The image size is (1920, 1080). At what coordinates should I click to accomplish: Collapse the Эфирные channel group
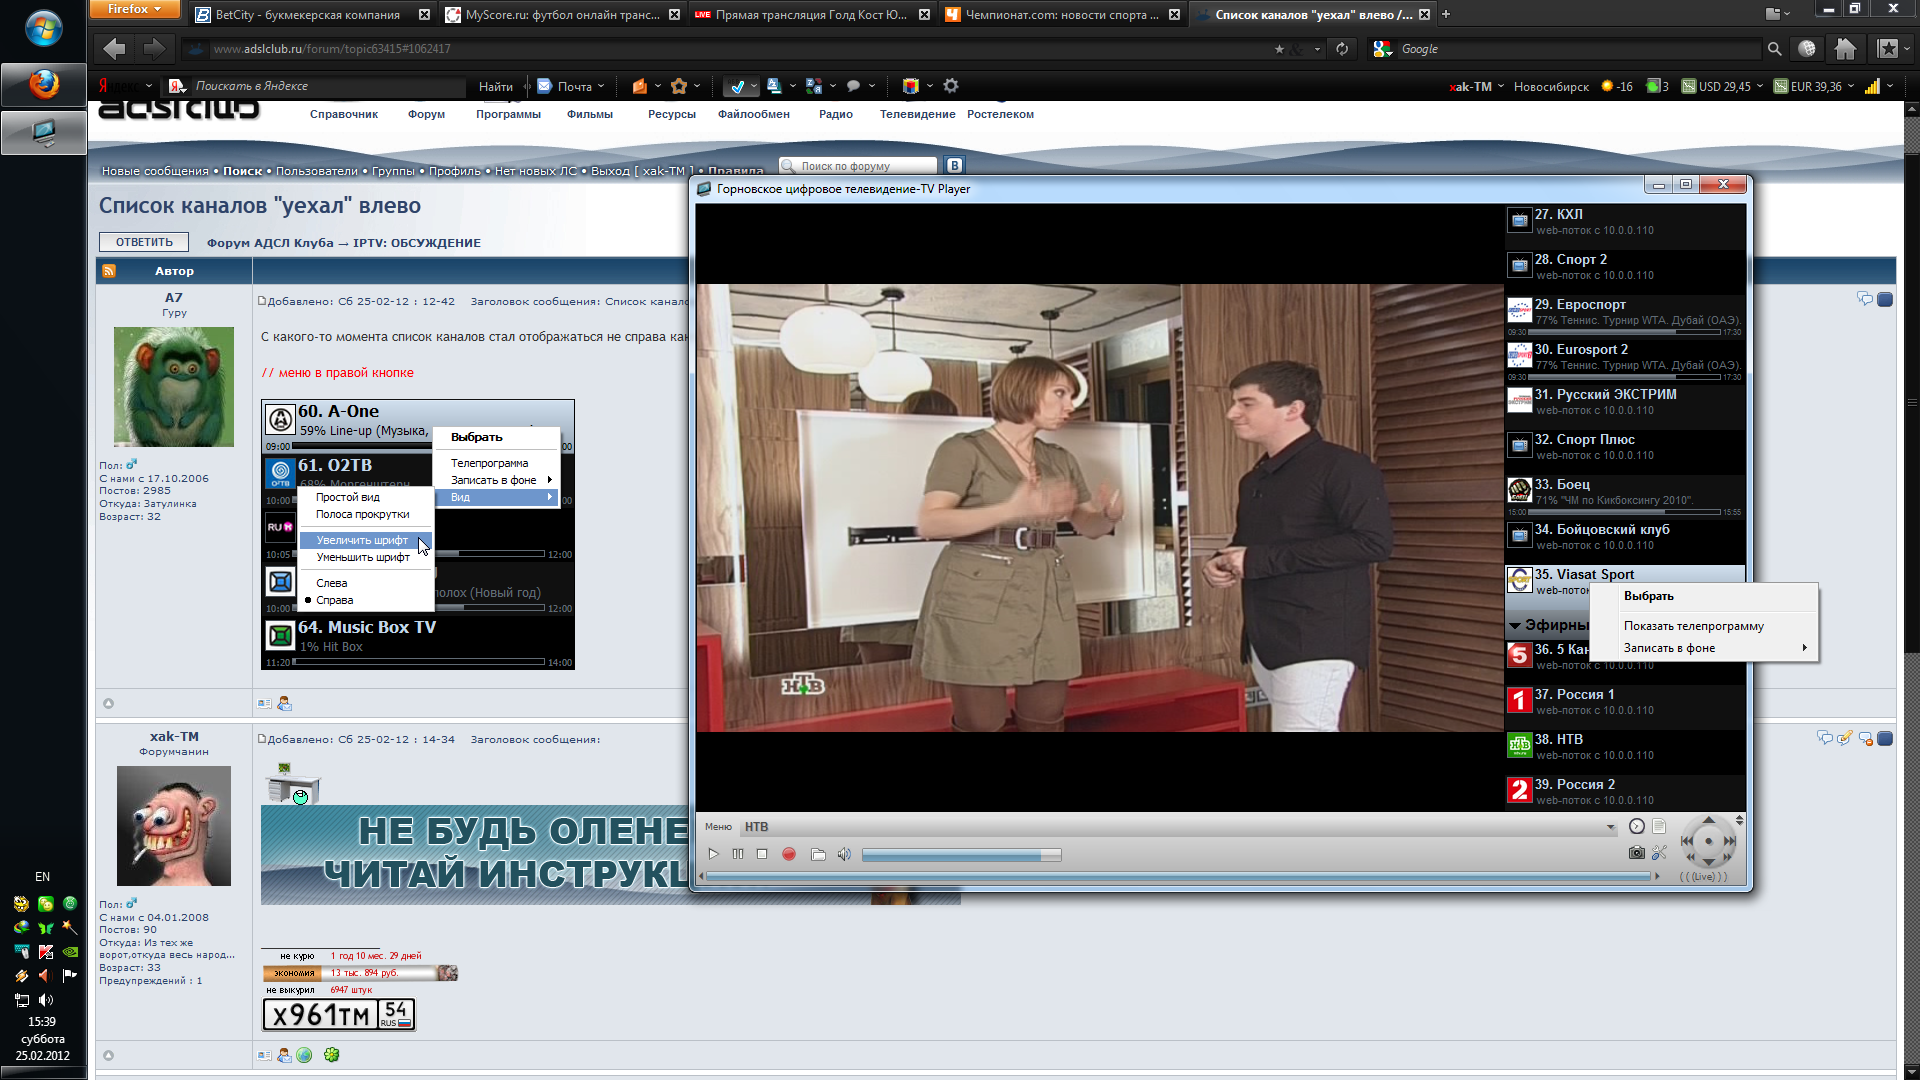tap(1515, 625)
